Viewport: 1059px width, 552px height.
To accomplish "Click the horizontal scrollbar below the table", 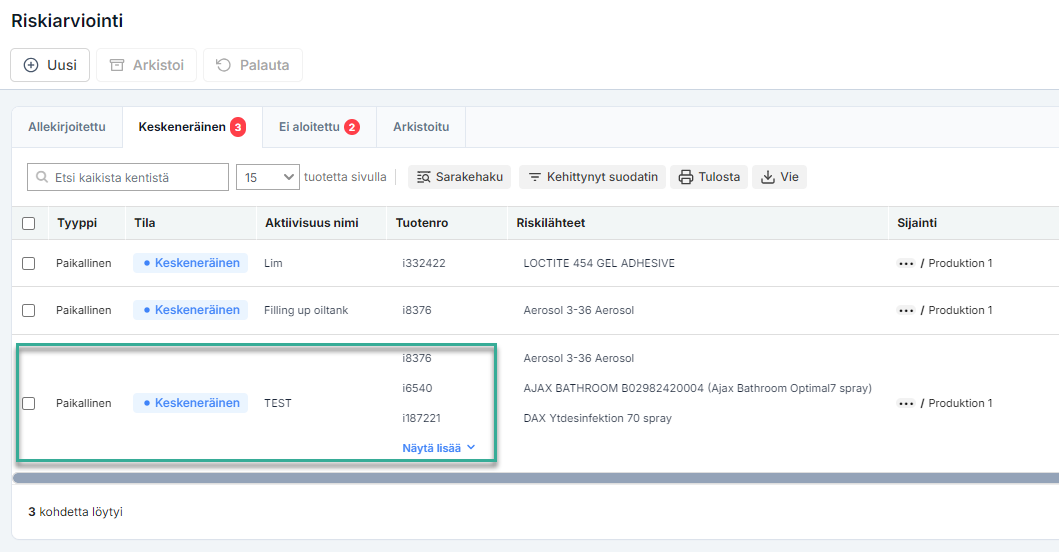I will coord(536,478).
